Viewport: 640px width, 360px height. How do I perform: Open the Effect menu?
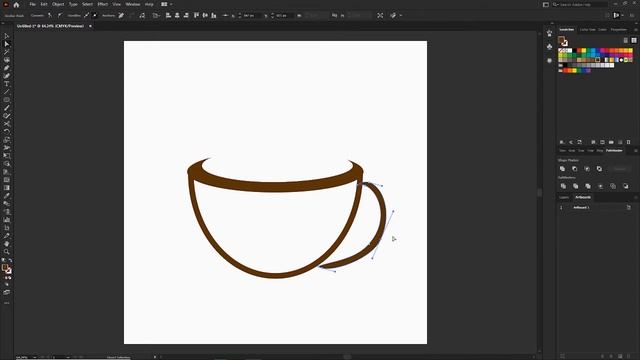pos(102,4)
